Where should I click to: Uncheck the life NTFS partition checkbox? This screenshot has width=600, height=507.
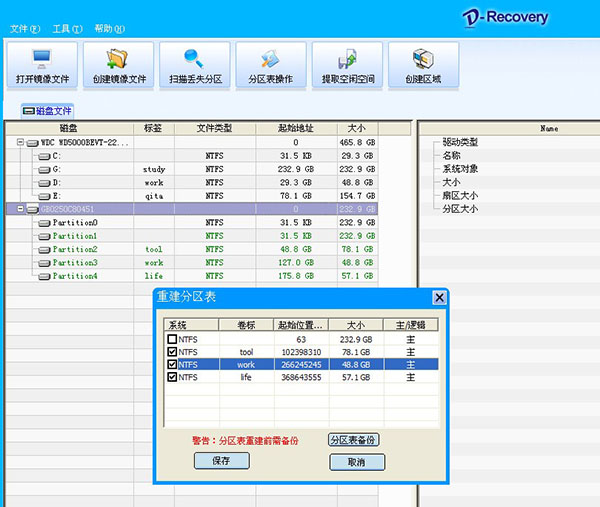174,378
